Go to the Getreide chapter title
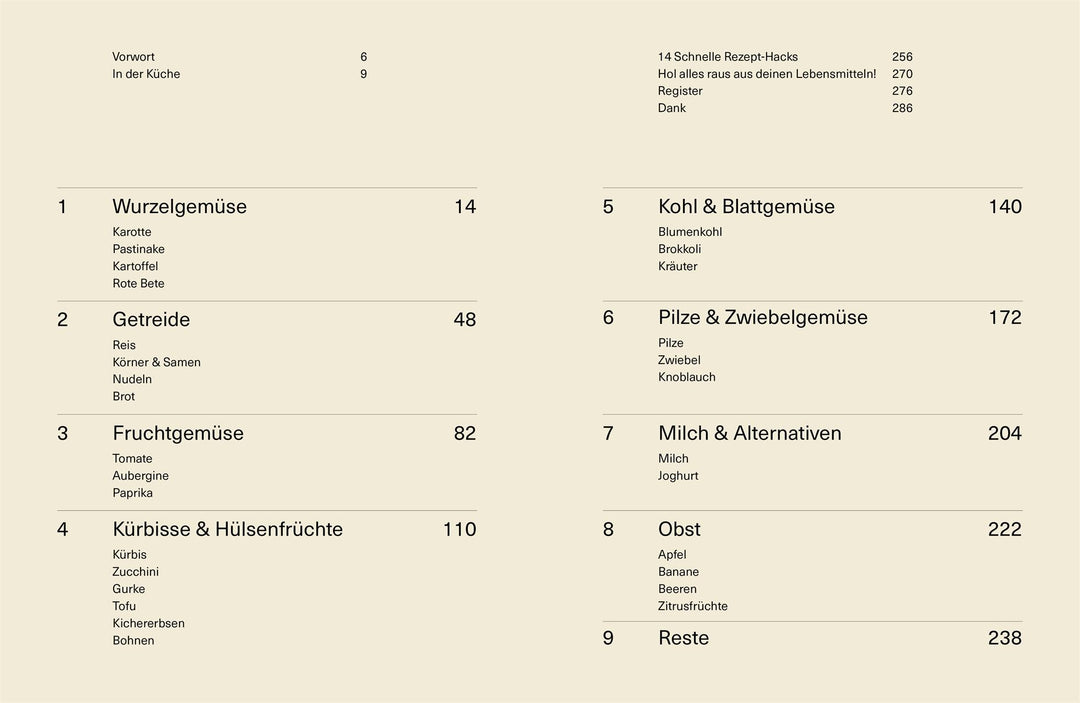 pos(151,320)
